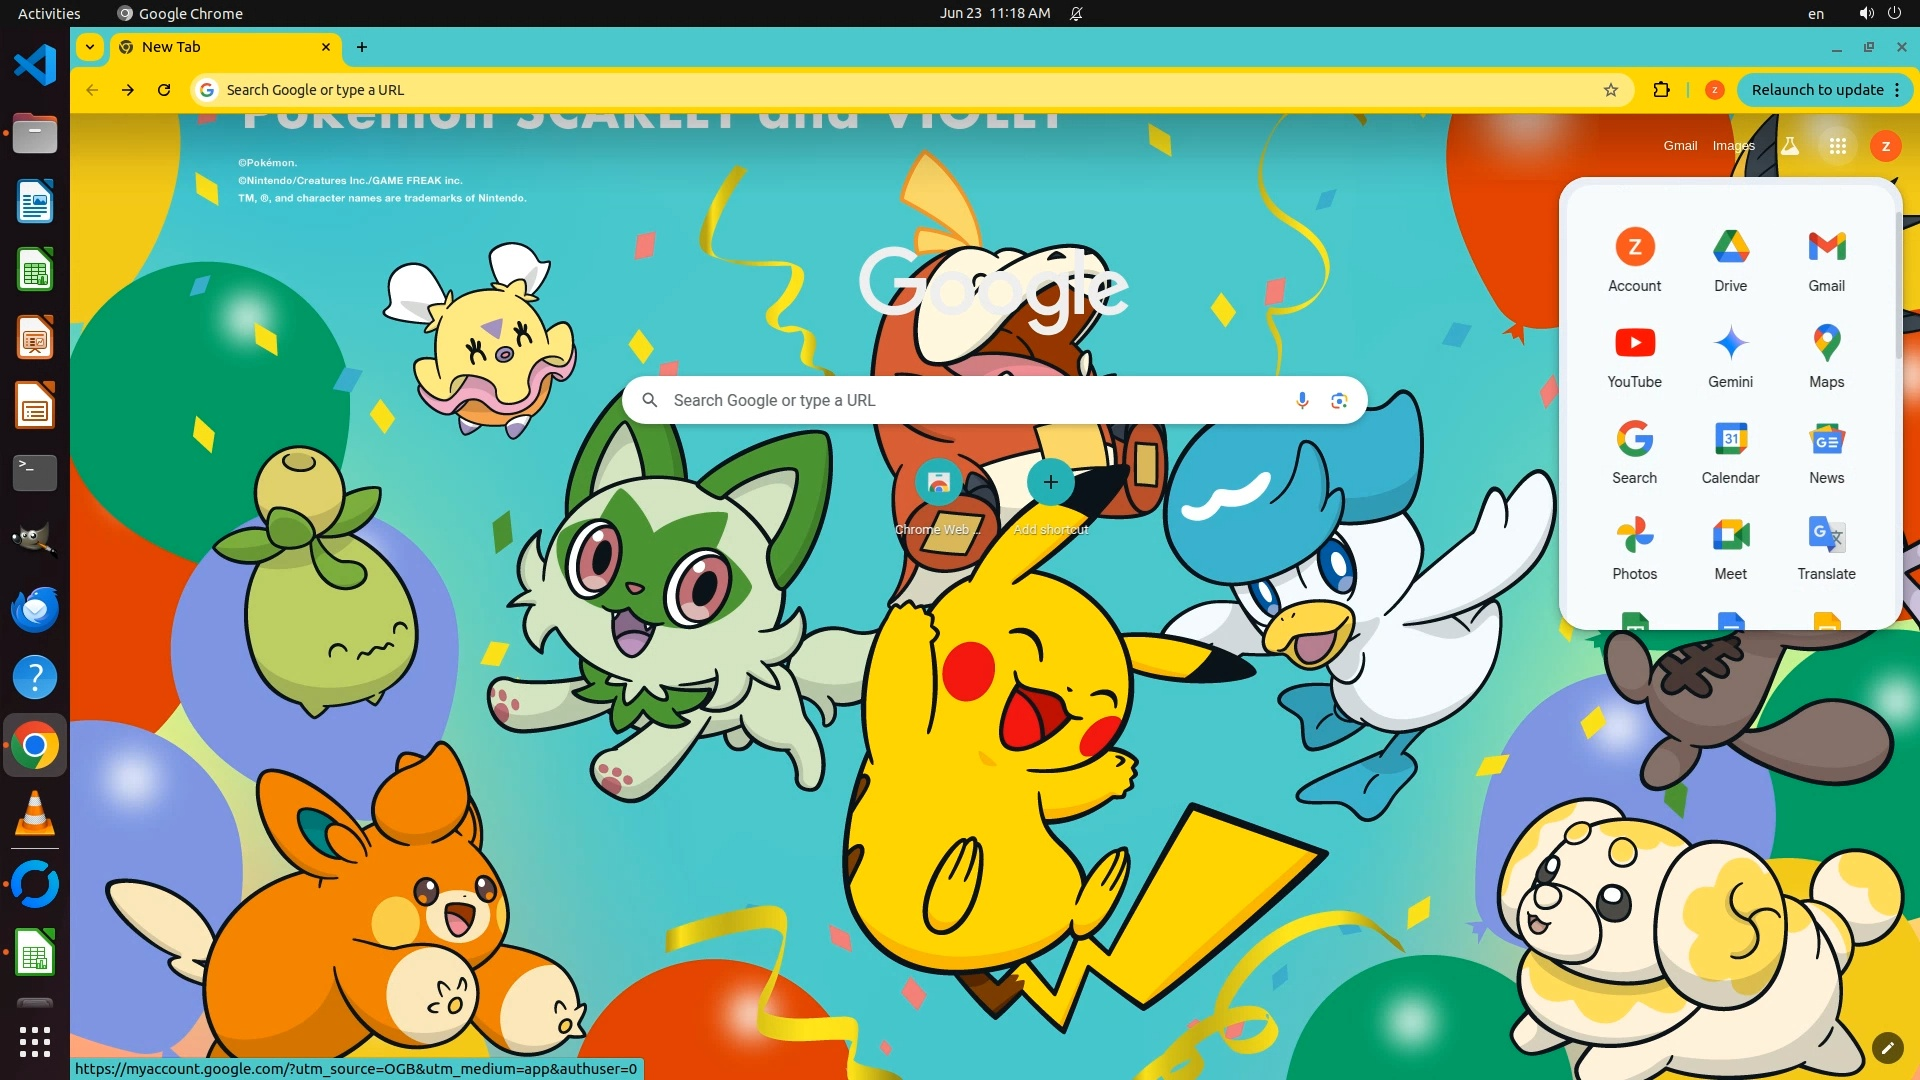This screenshot has height=1080, width=1920.
Task: Open YouTube from apps panel
Action: tap(1634, 355)
